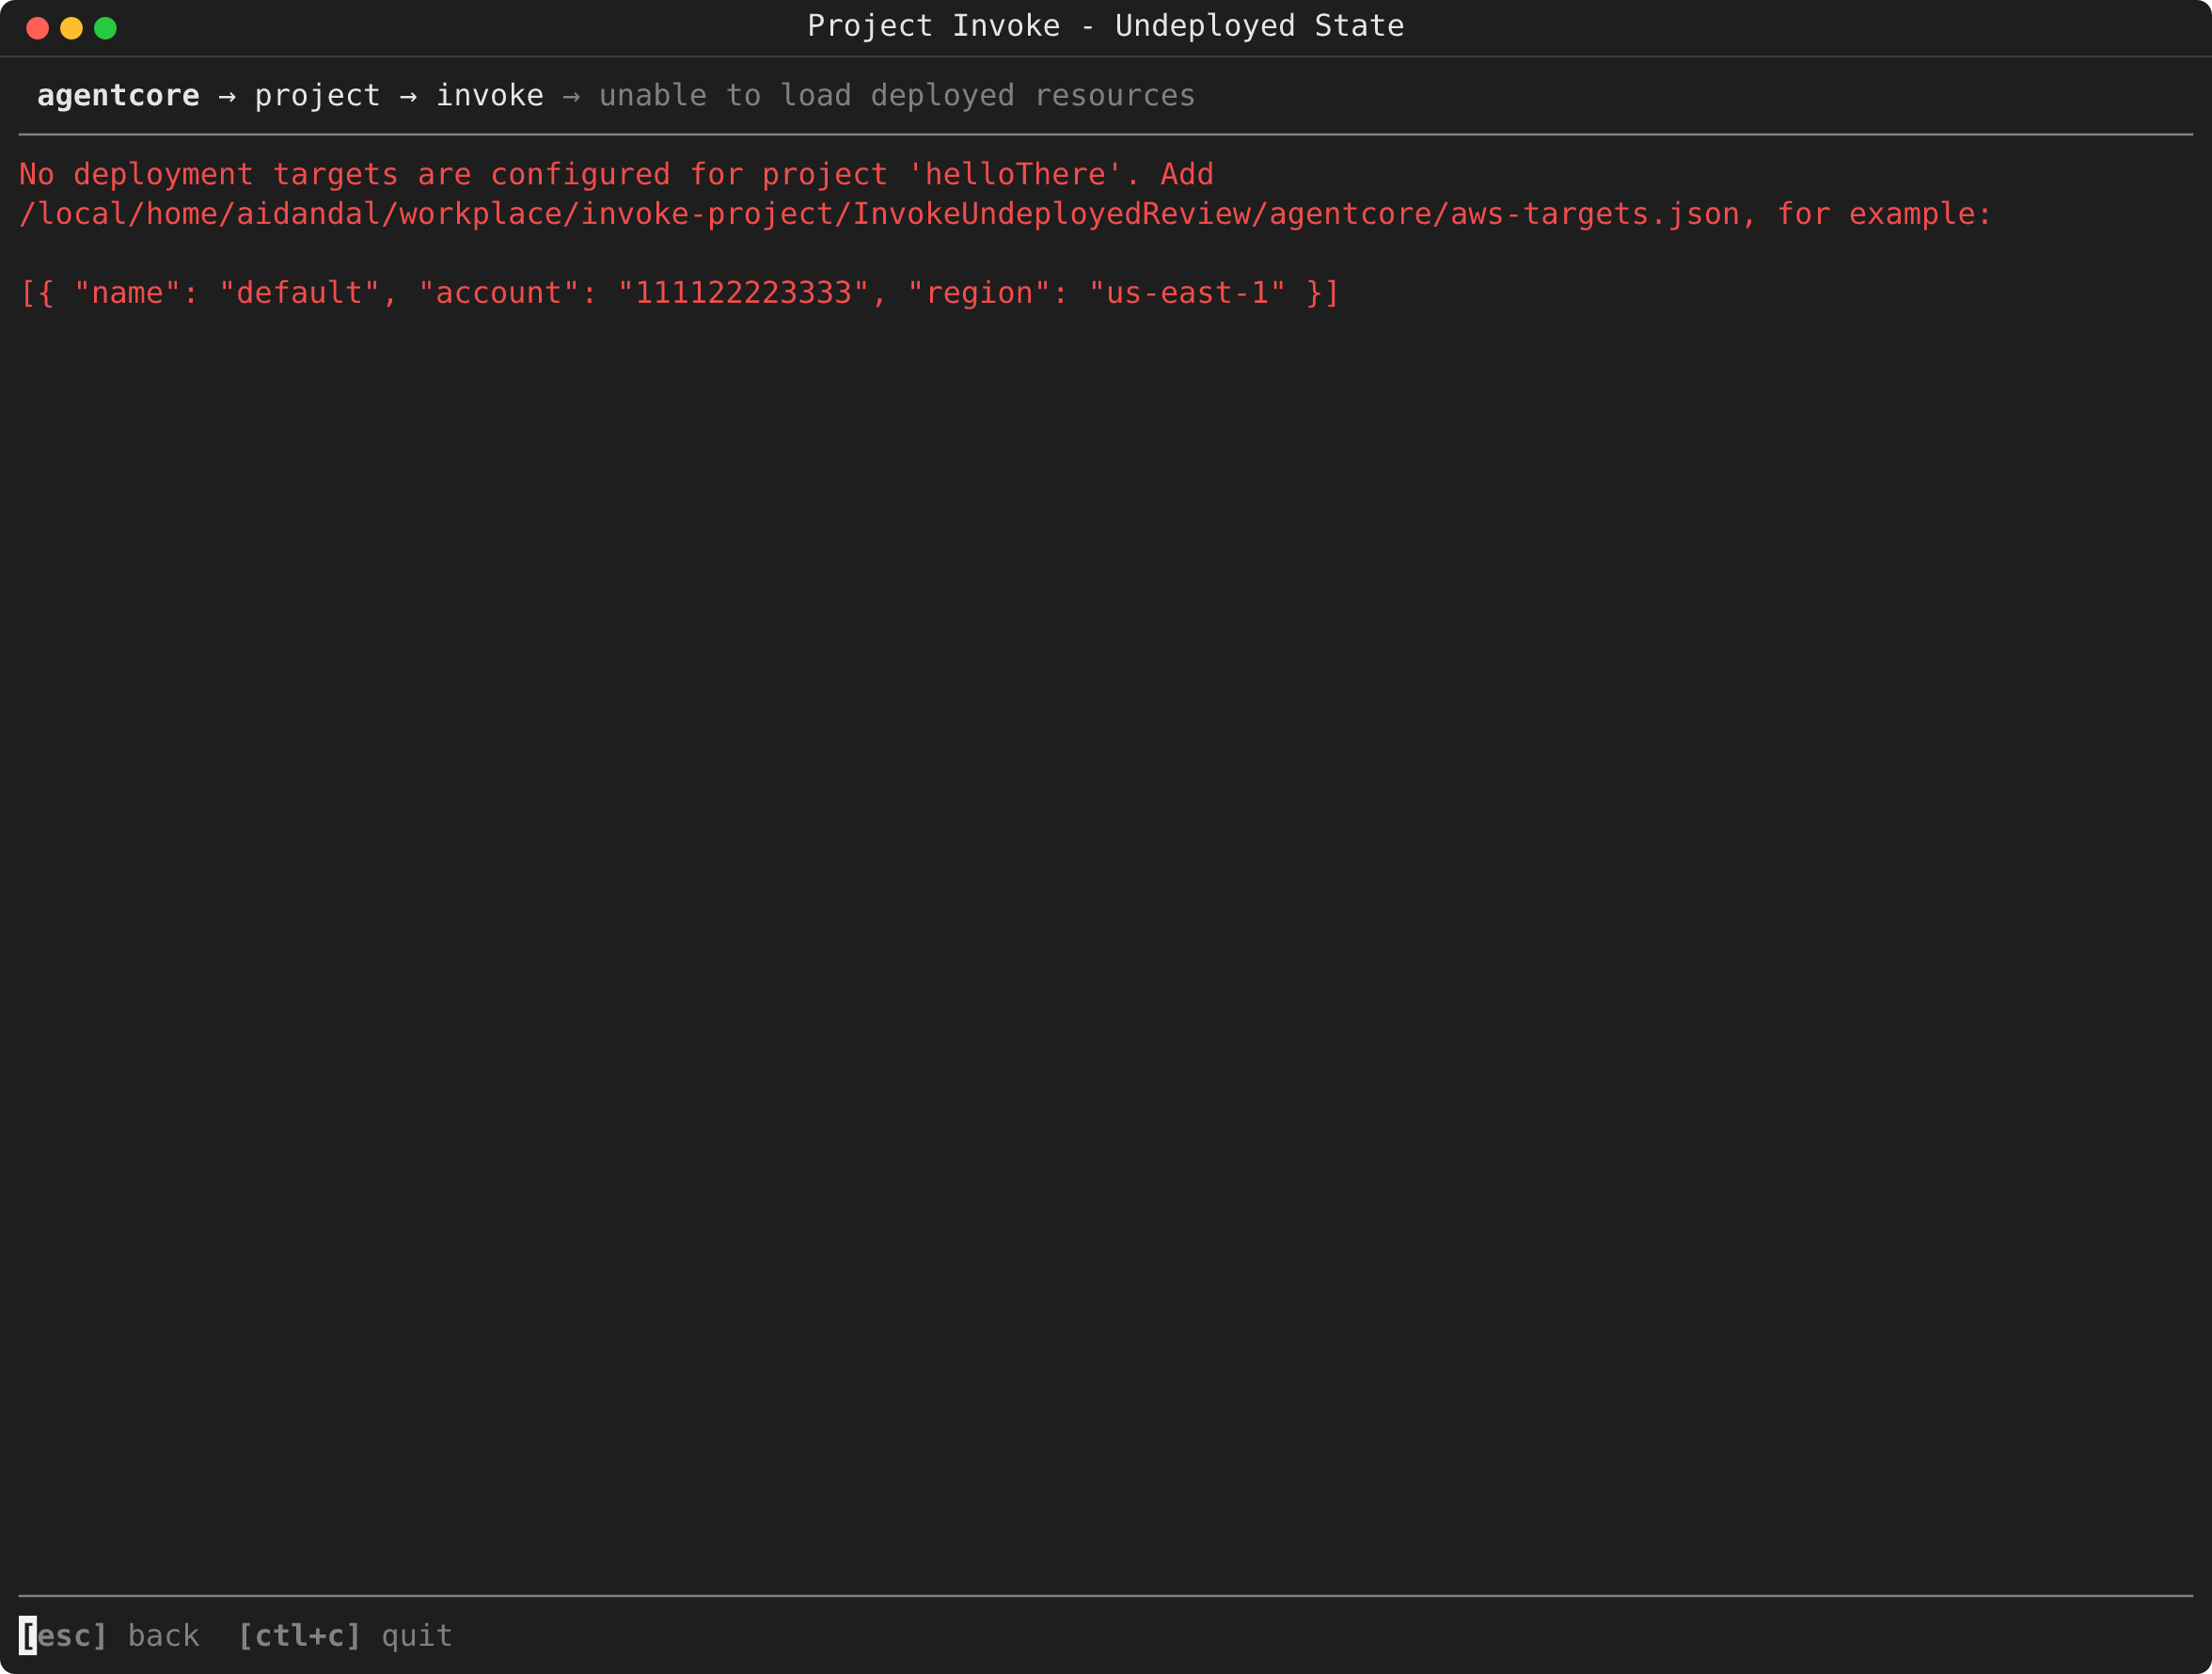
Task: Click the green maximize window button
Action: coord(105,28)
